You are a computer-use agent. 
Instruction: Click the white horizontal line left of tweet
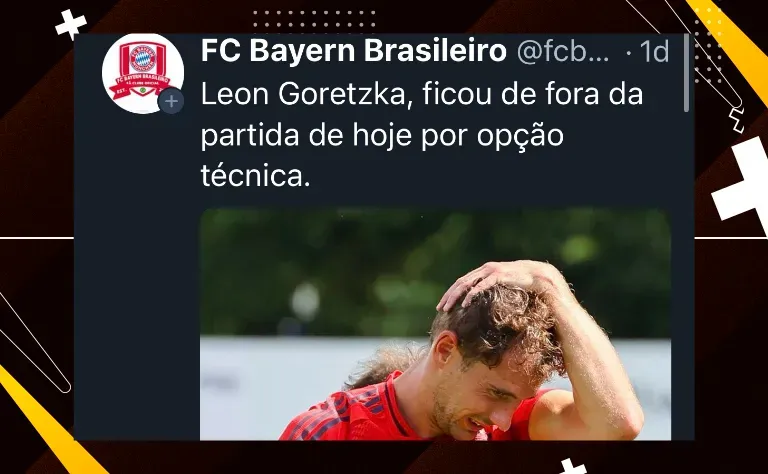[x=37, y=238]
